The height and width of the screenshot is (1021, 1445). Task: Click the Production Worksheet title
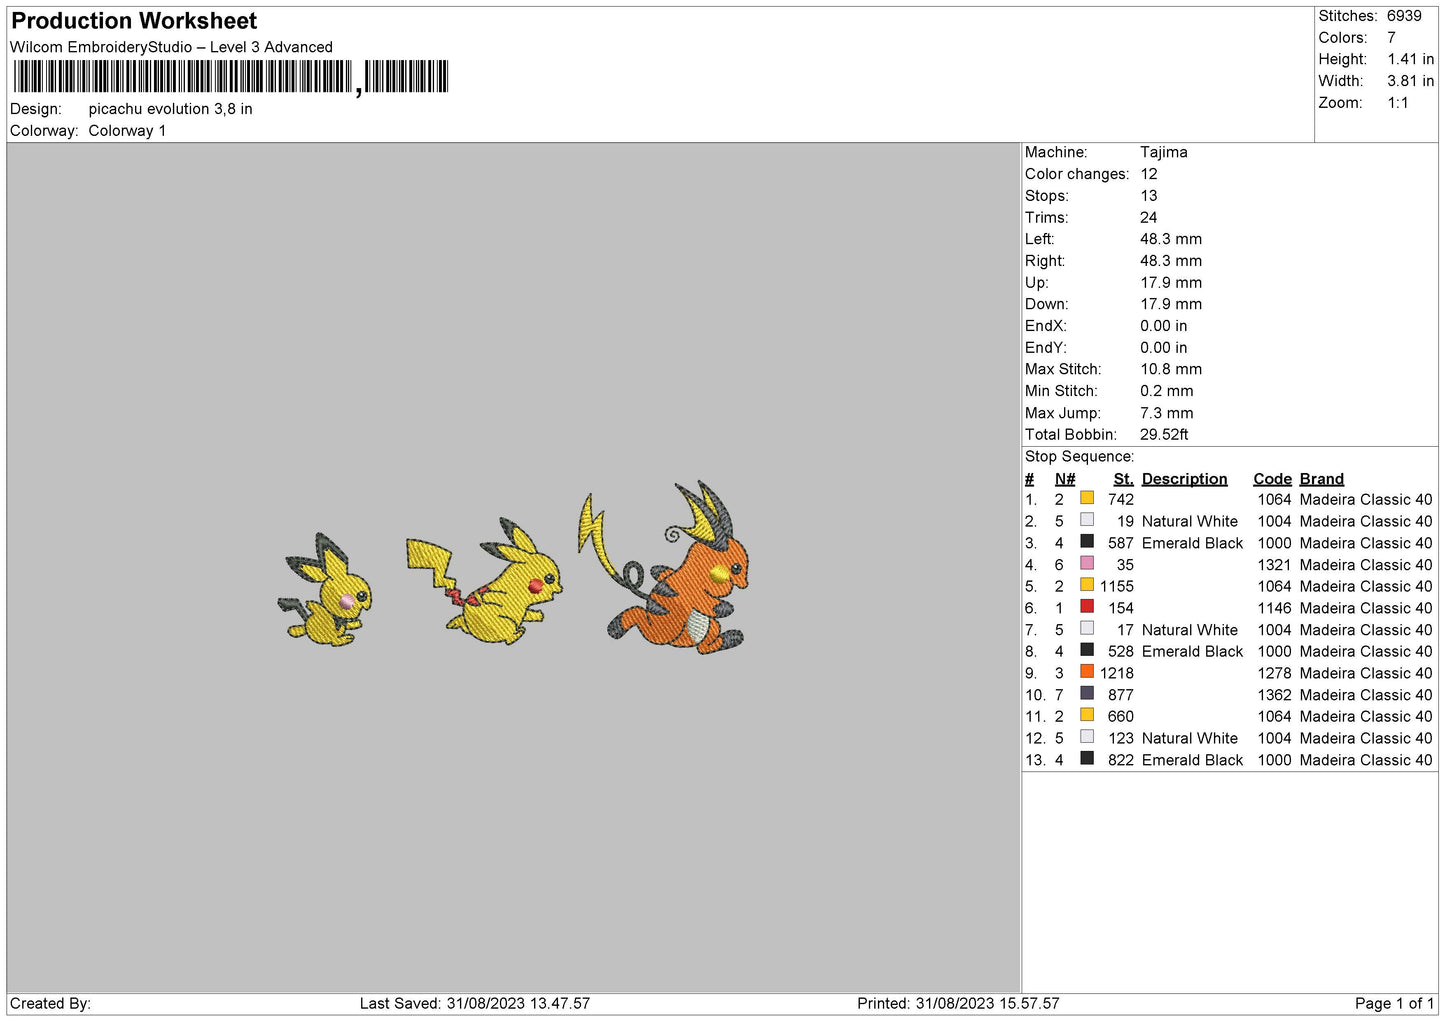[x=134, y=21]
